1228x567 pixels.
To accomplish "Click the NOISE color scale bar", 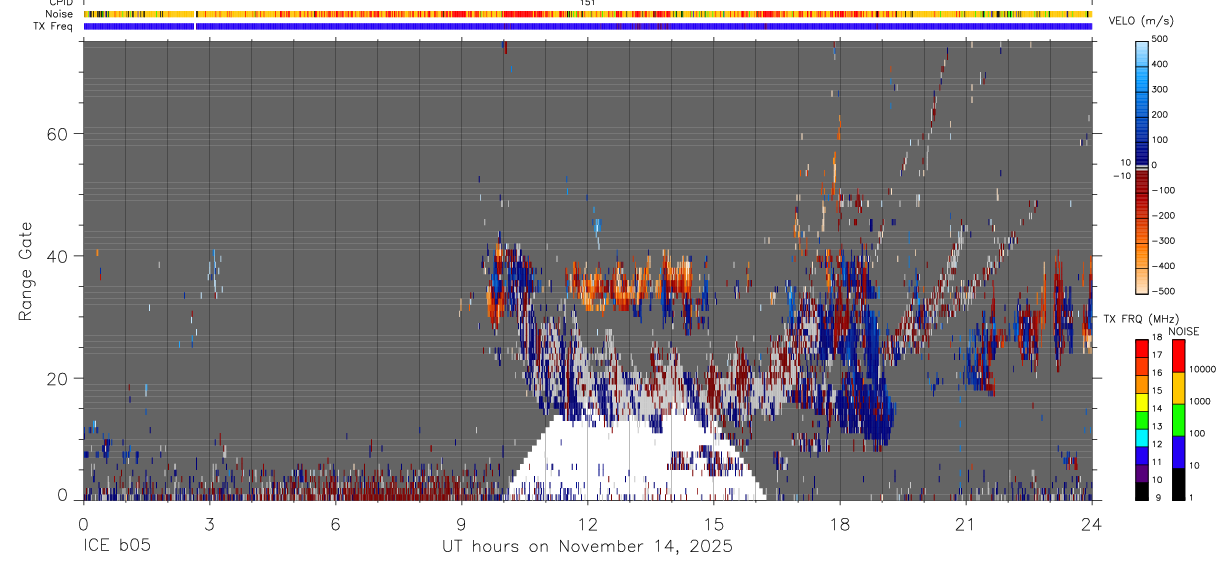I will click(x=1179, y=418).
